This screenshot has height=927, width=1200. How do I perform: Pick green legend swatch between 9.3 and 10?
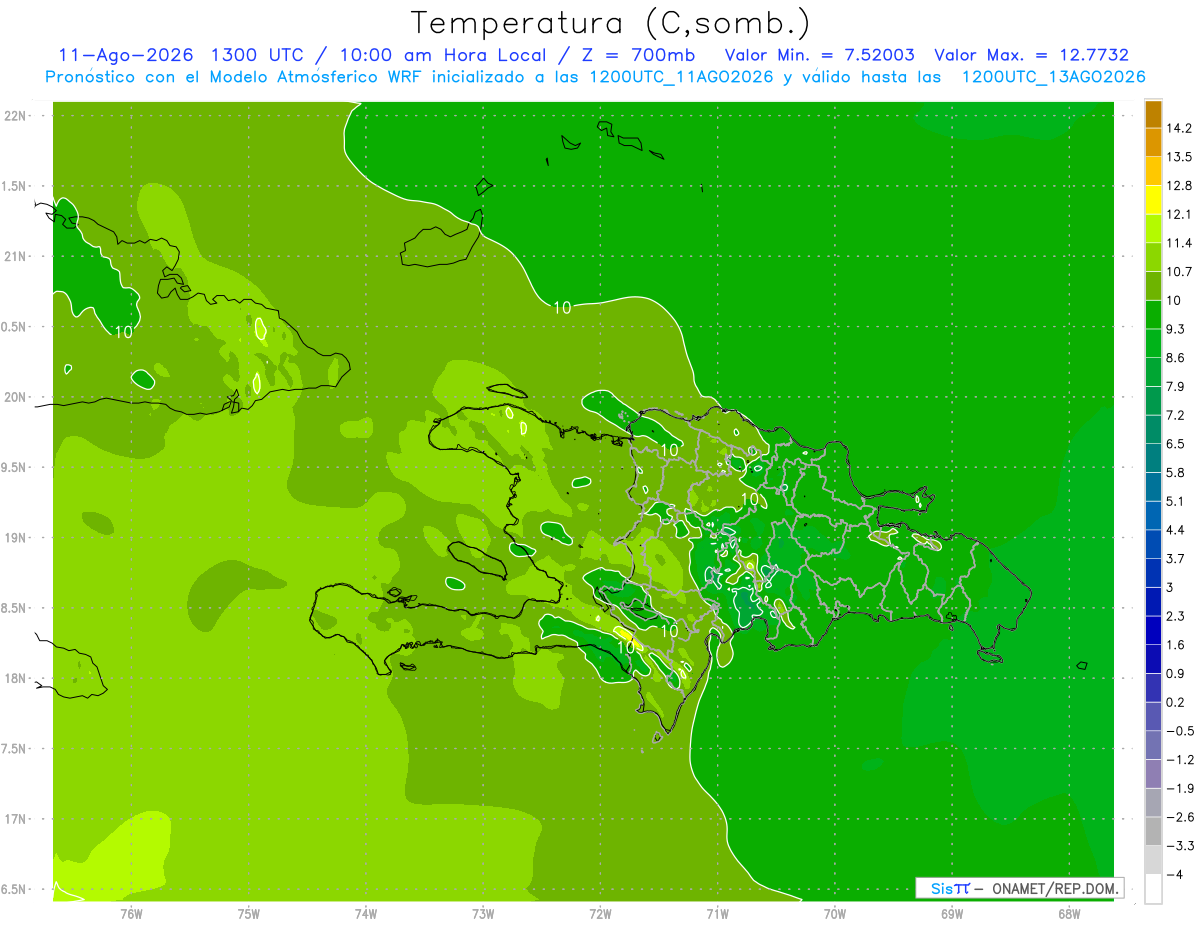[x=1153, y=314]
